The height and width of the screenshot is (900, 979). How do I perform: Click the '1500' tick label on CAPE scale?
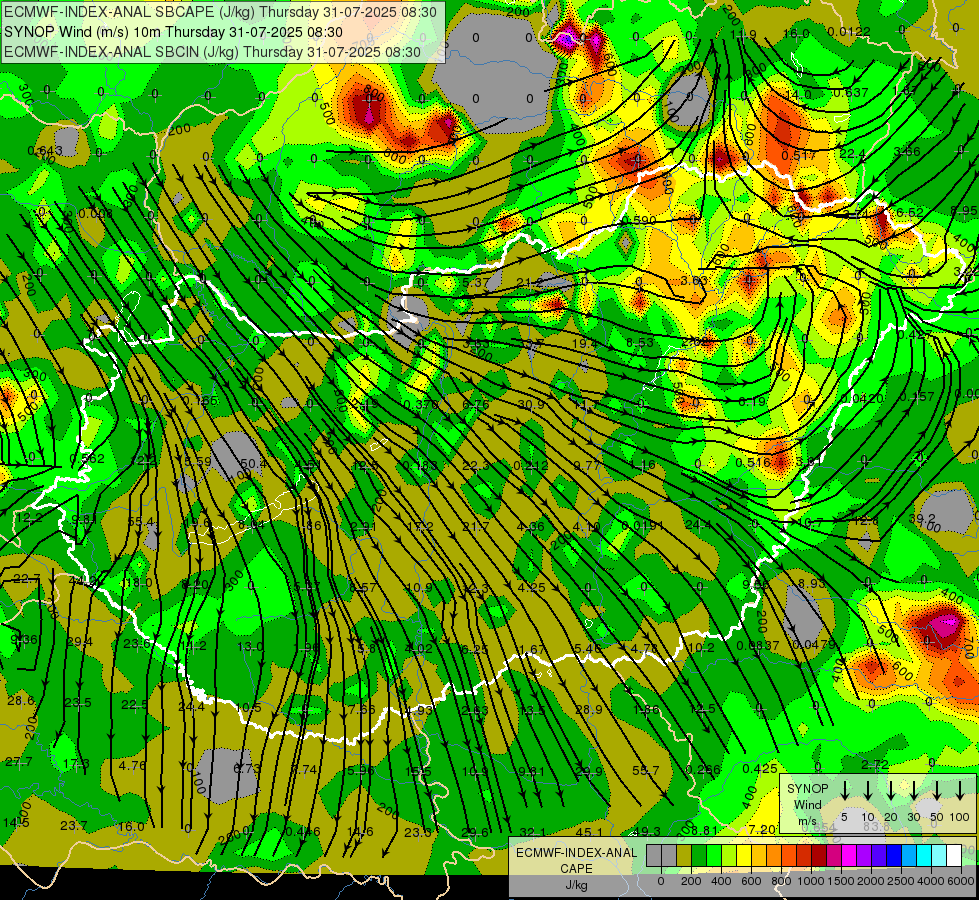tap(841, 881)
